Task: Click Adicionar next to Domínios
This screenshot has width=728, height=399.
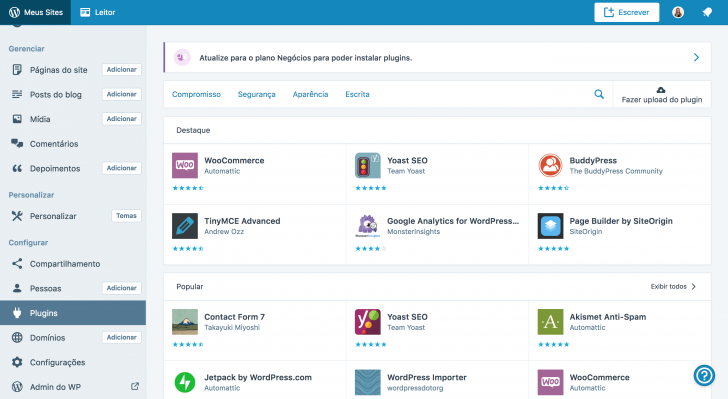Action: 122,337
